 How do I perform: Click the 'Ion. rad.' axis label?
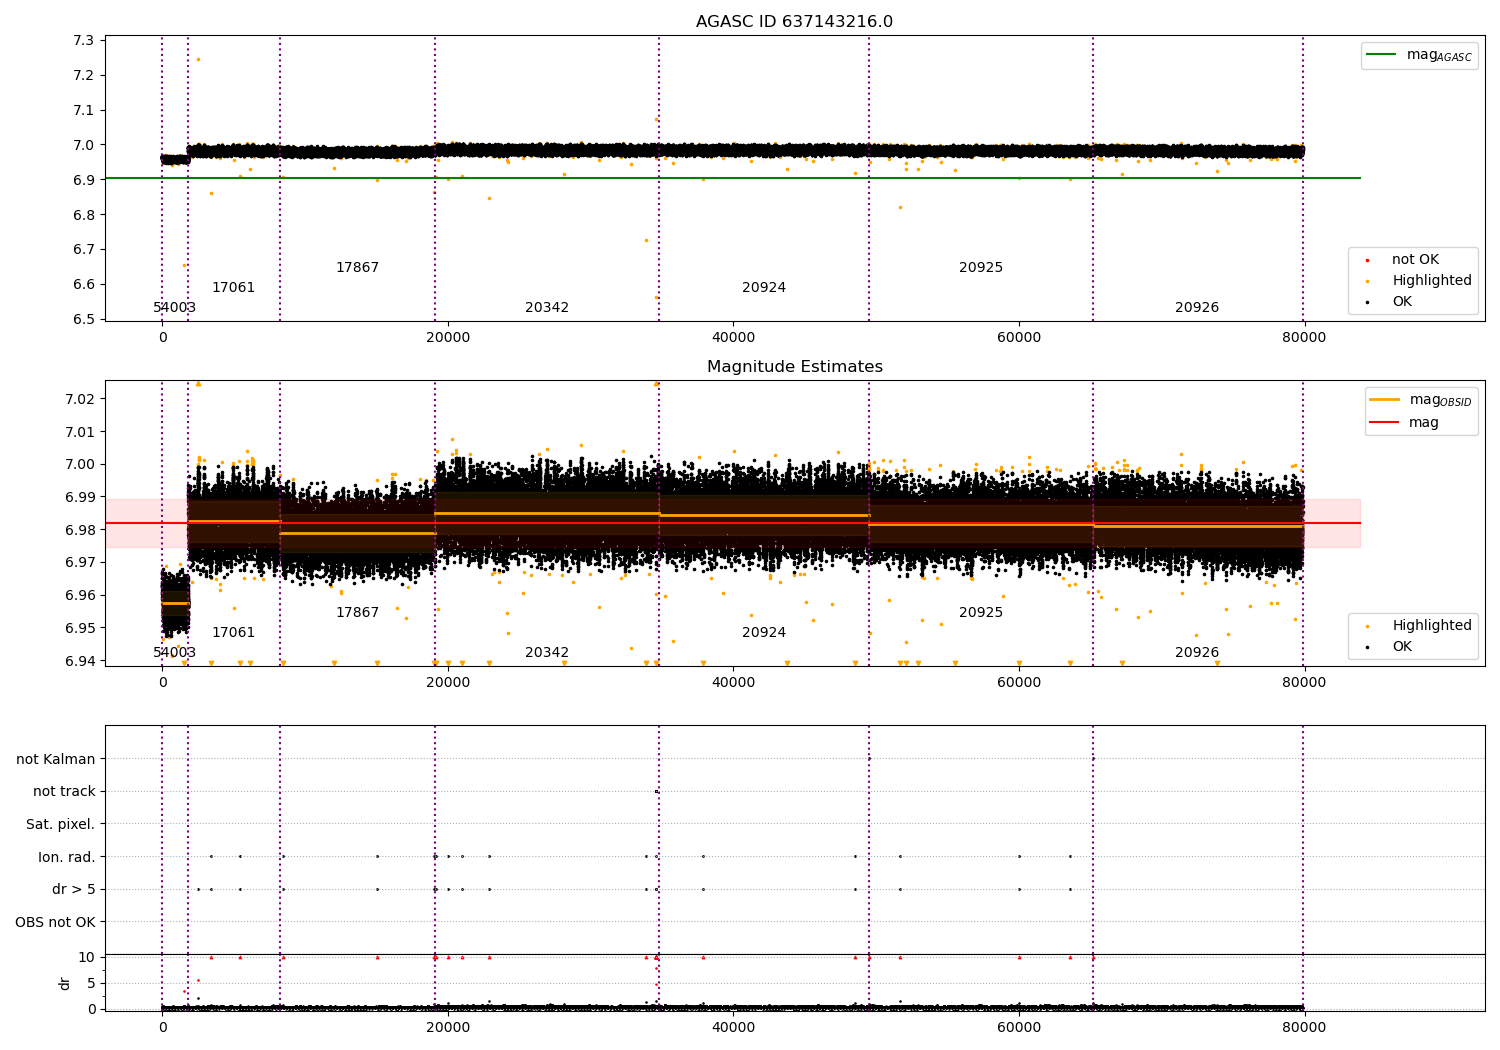point(67,857)
